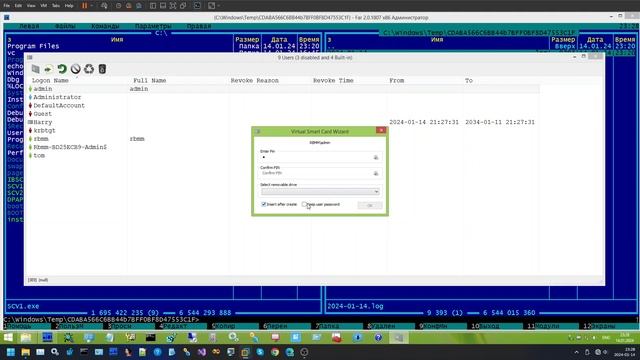Open Edge icon on host taskbar

click(290, 352)
